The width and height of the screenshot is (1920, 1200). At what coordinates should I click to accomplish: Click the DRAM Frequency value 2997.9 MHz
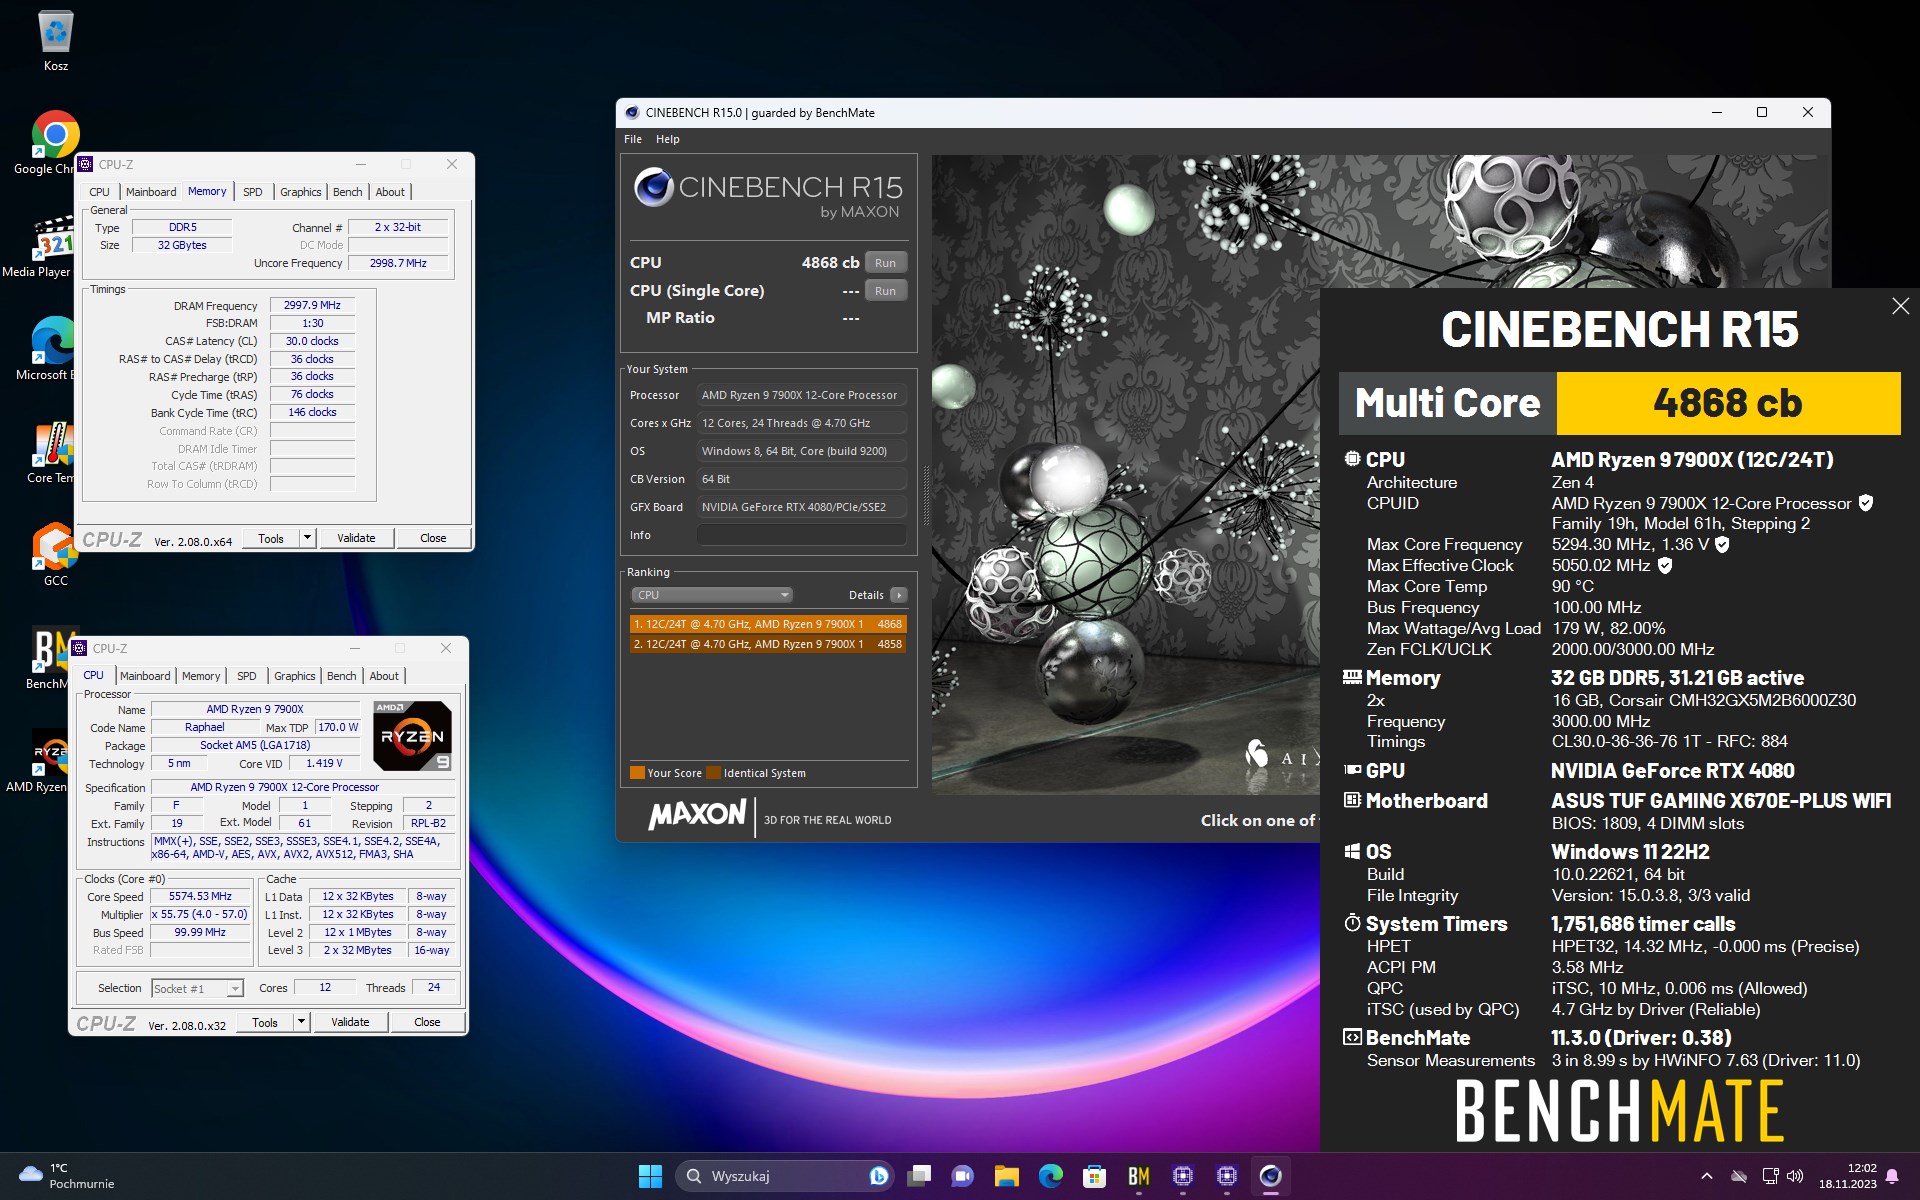312,306
